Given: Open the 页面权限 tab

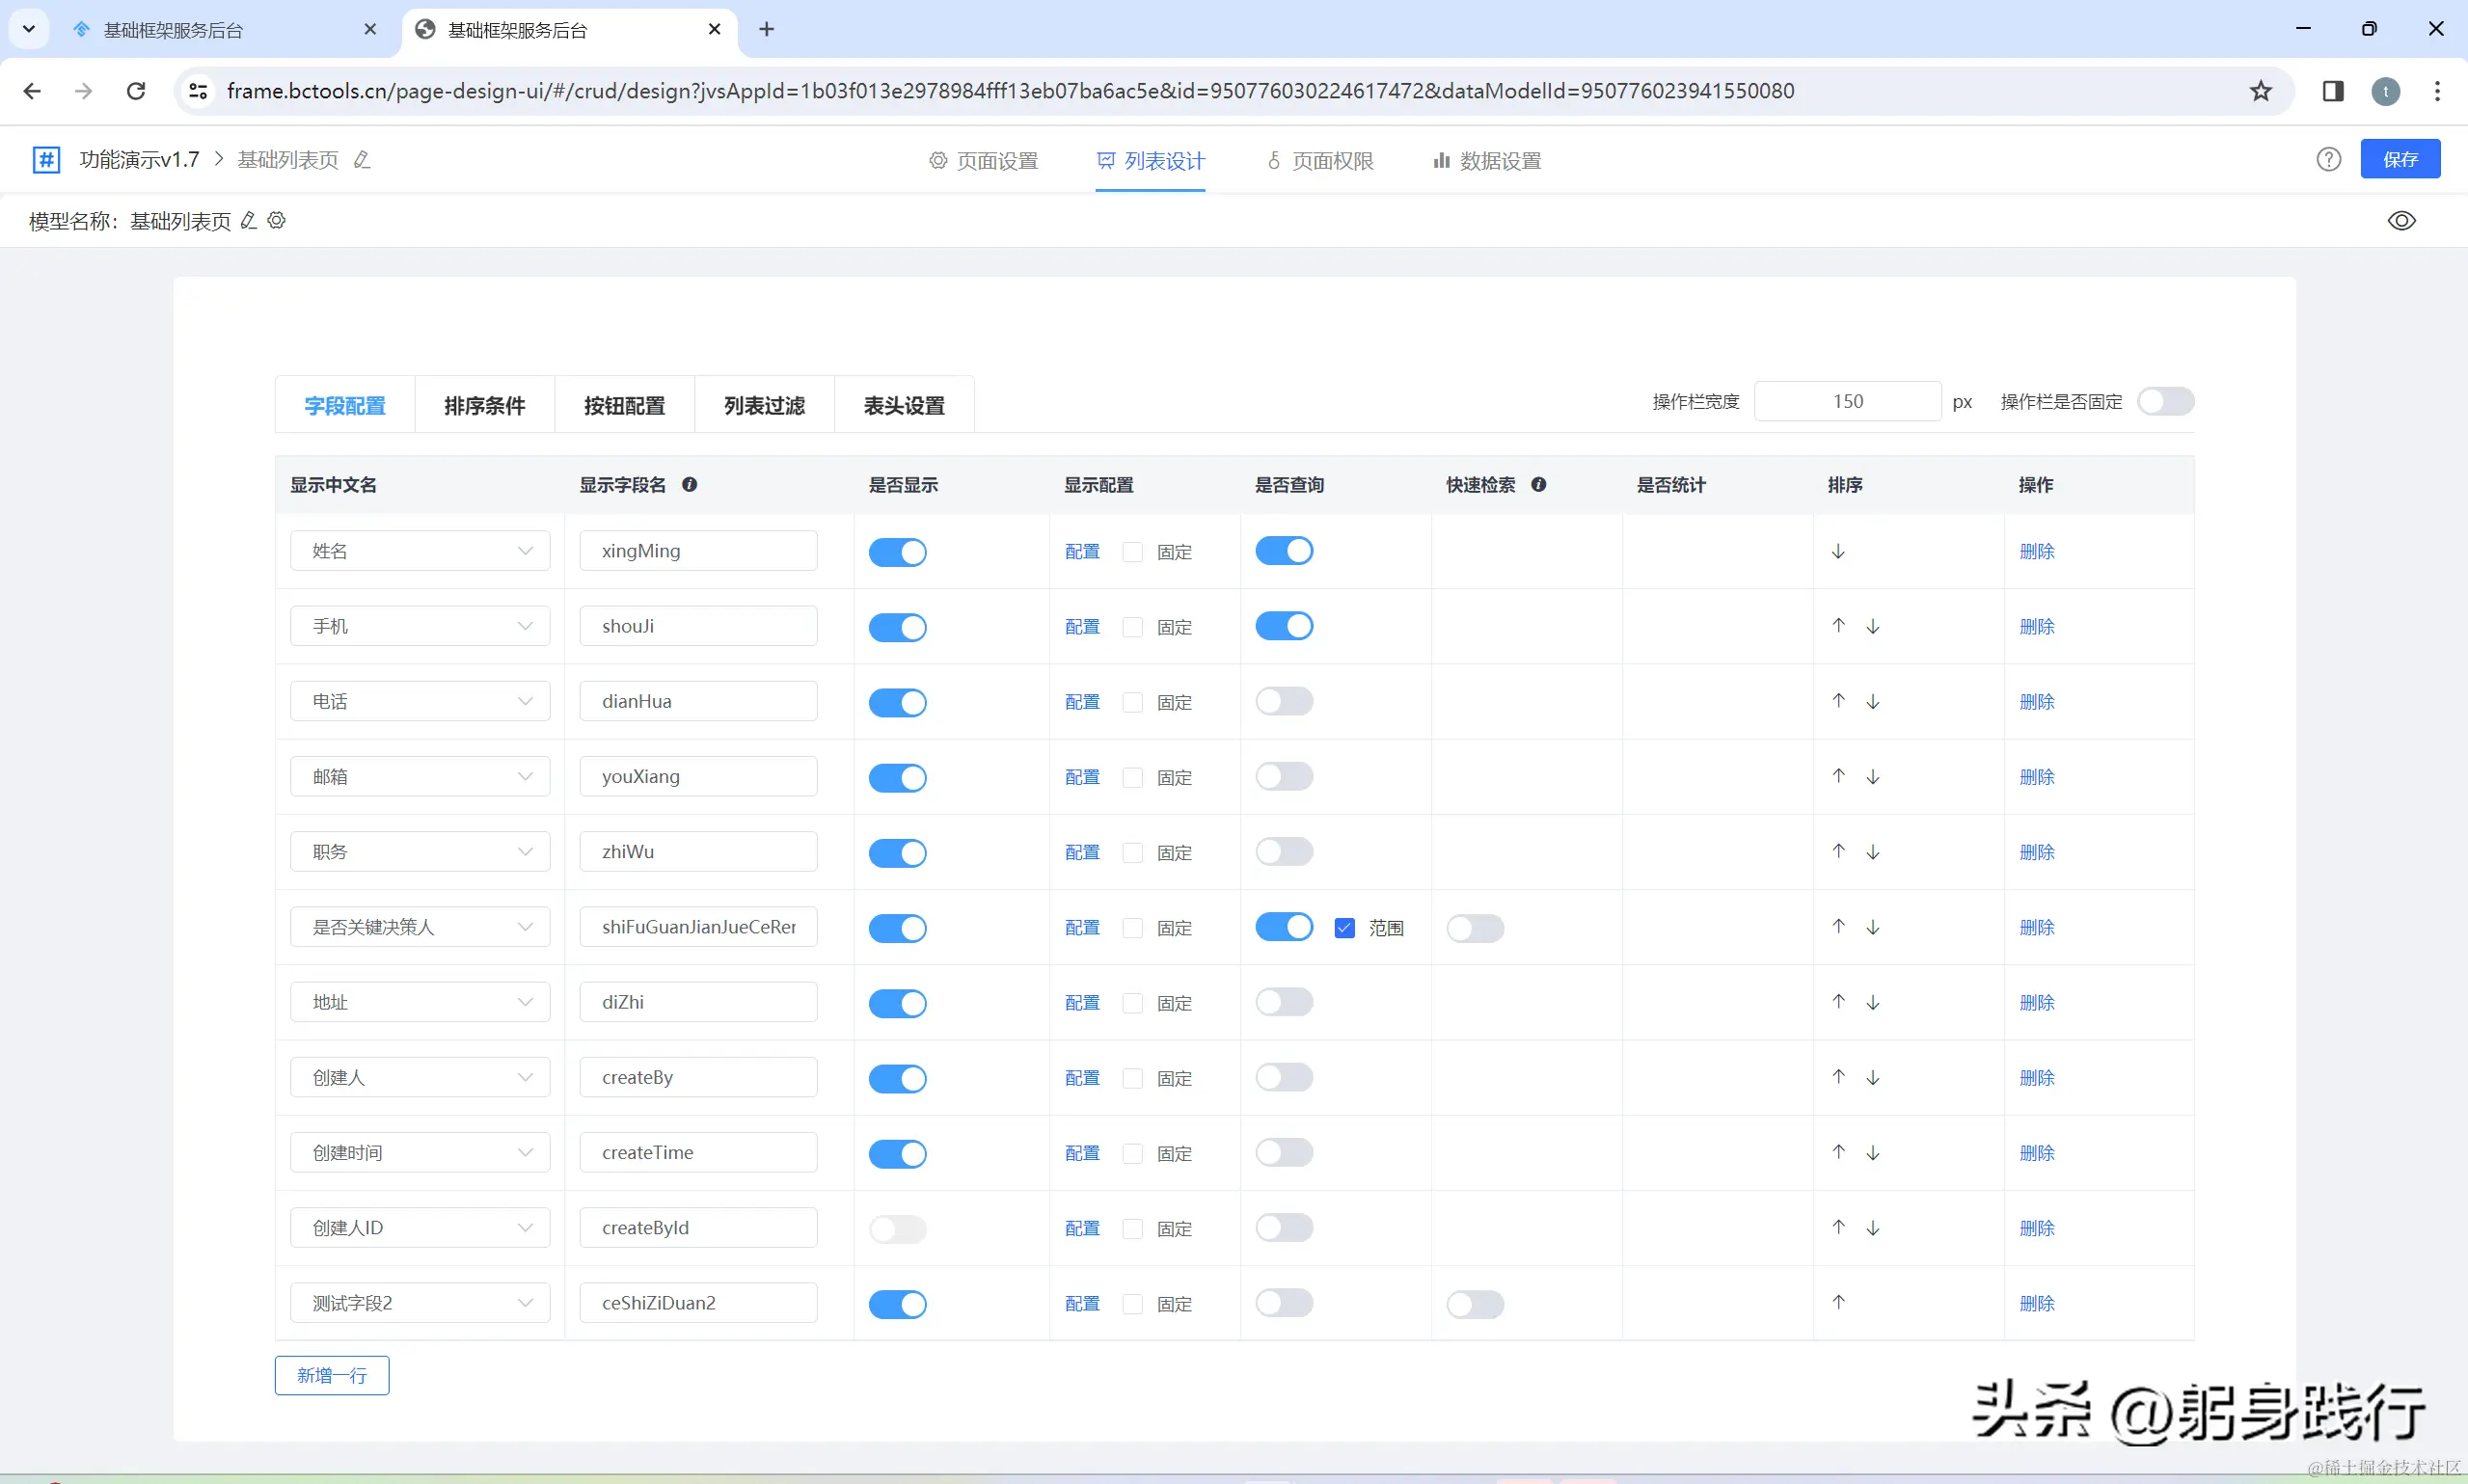Looking at the screenshot, I should 1320,161.
